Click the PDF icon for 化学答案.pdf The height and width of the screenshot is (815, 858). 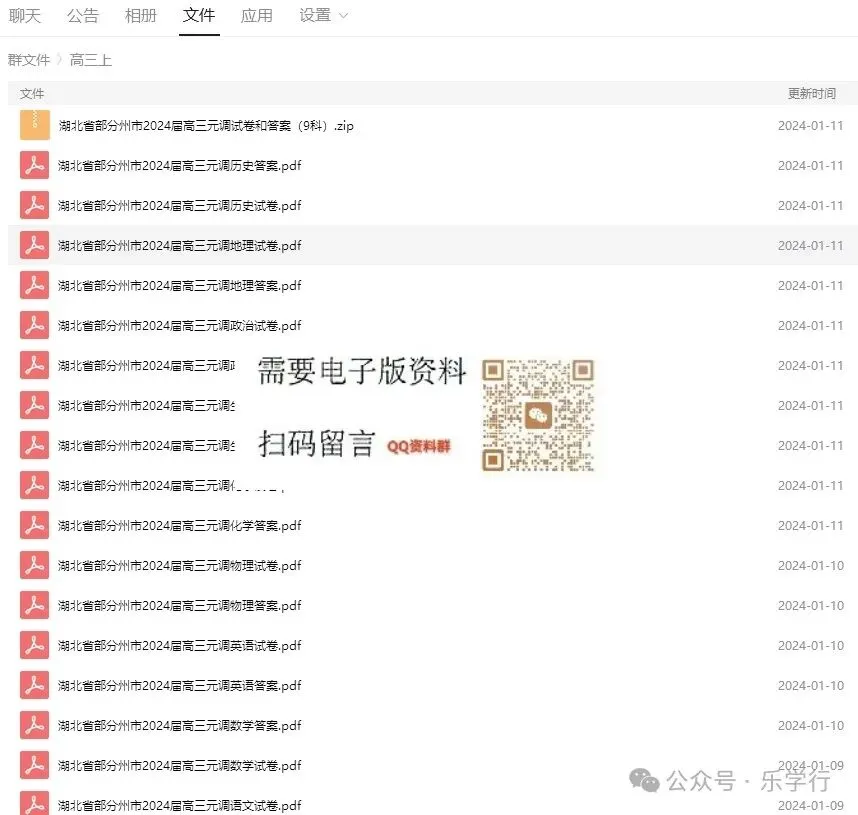pos(34,525)
